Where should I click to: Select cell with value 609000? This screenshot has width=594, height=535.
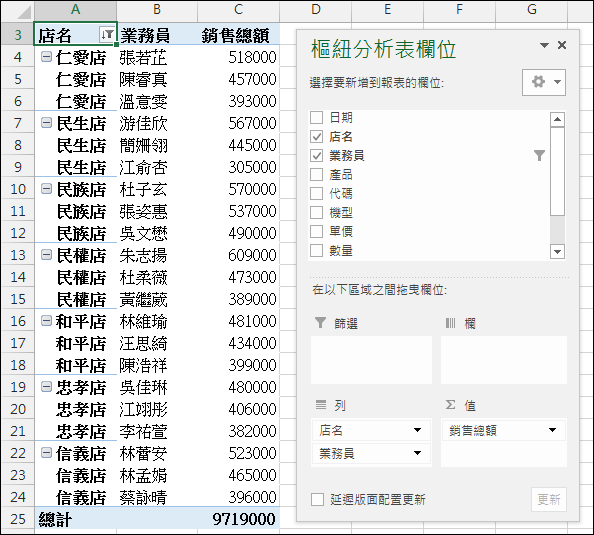click(x=238, y=255)
